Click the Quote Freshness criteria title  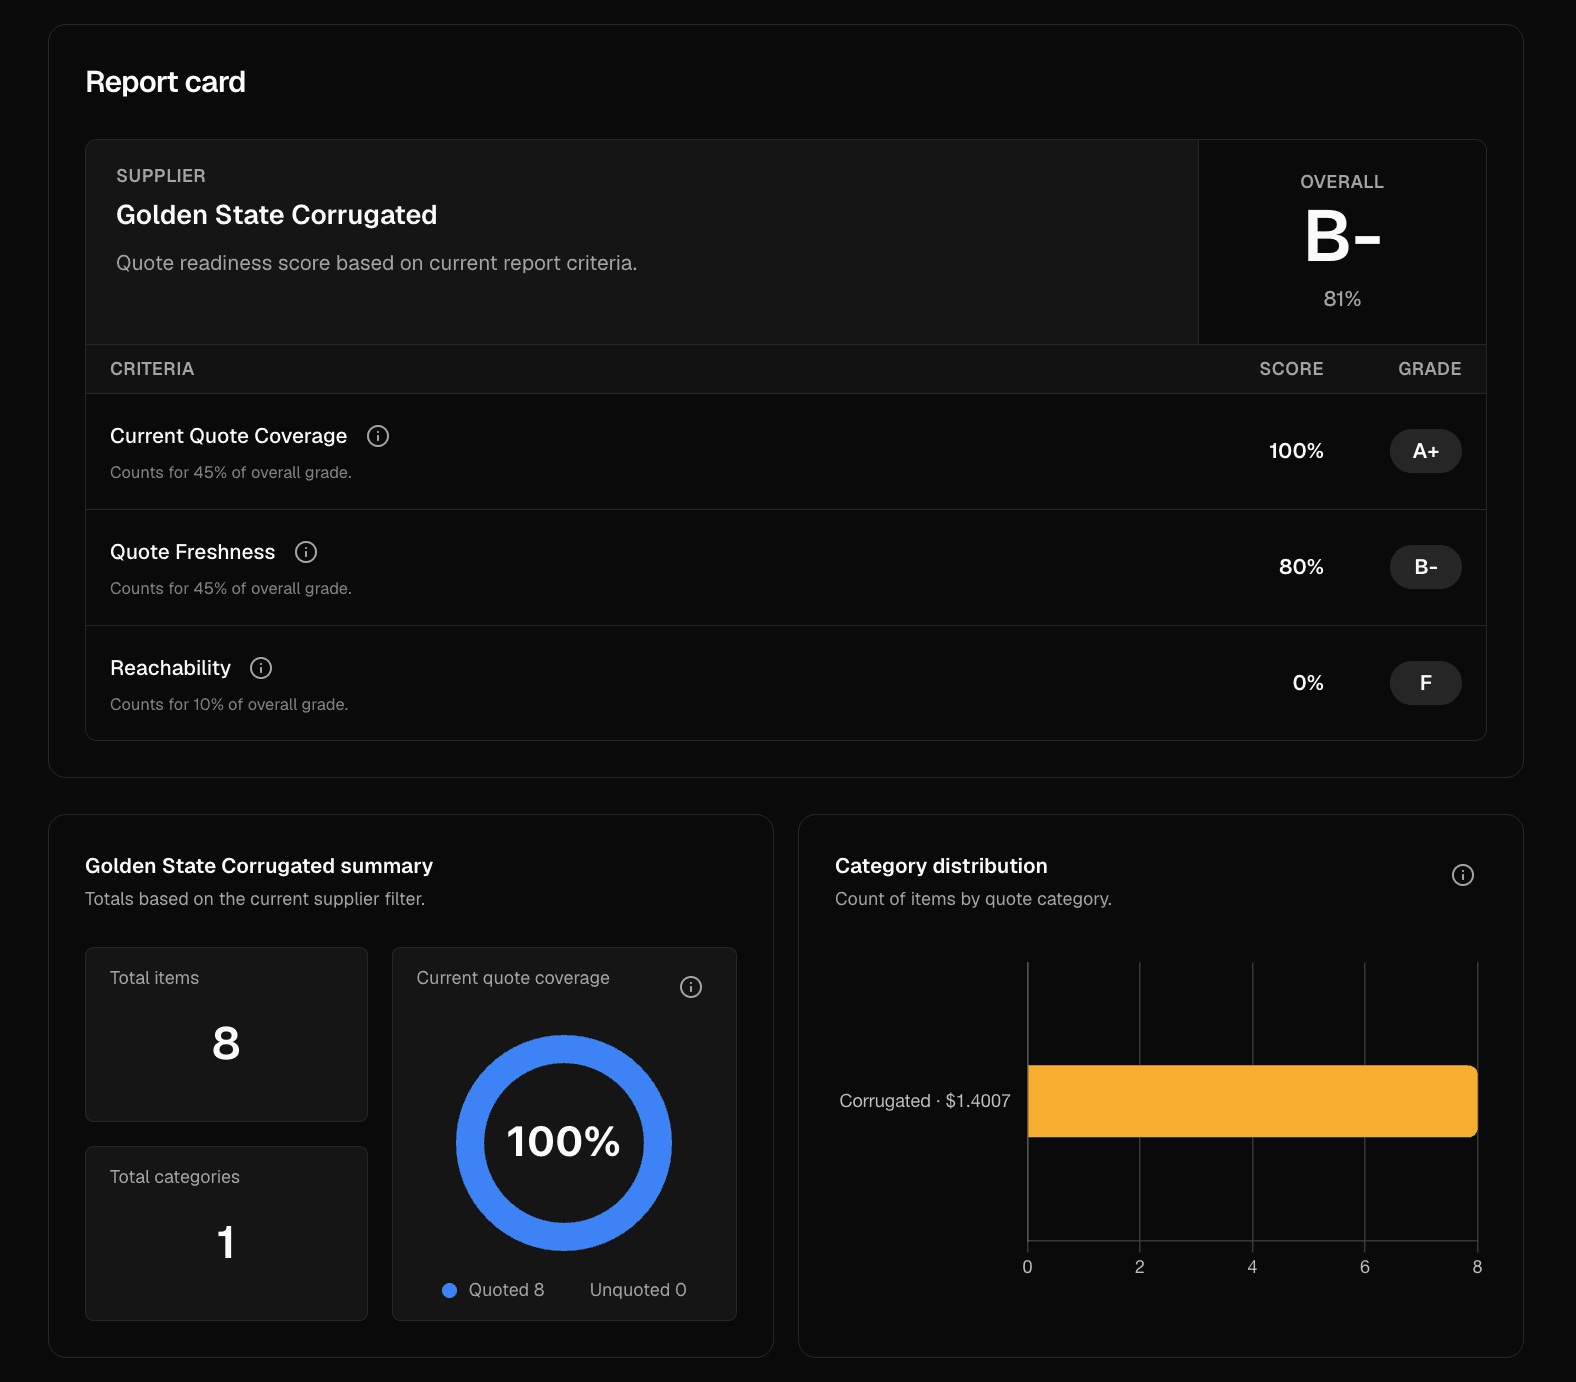[193, 552]
